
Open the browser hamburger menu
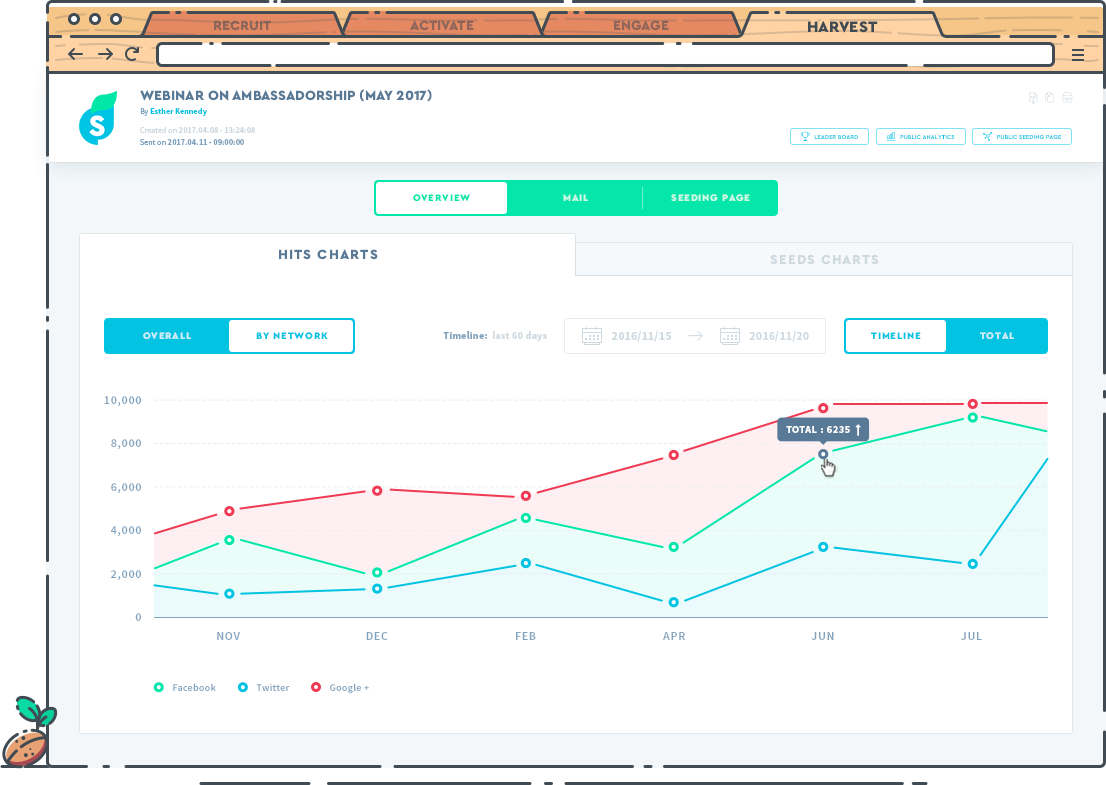click(x=1077, y=55)
